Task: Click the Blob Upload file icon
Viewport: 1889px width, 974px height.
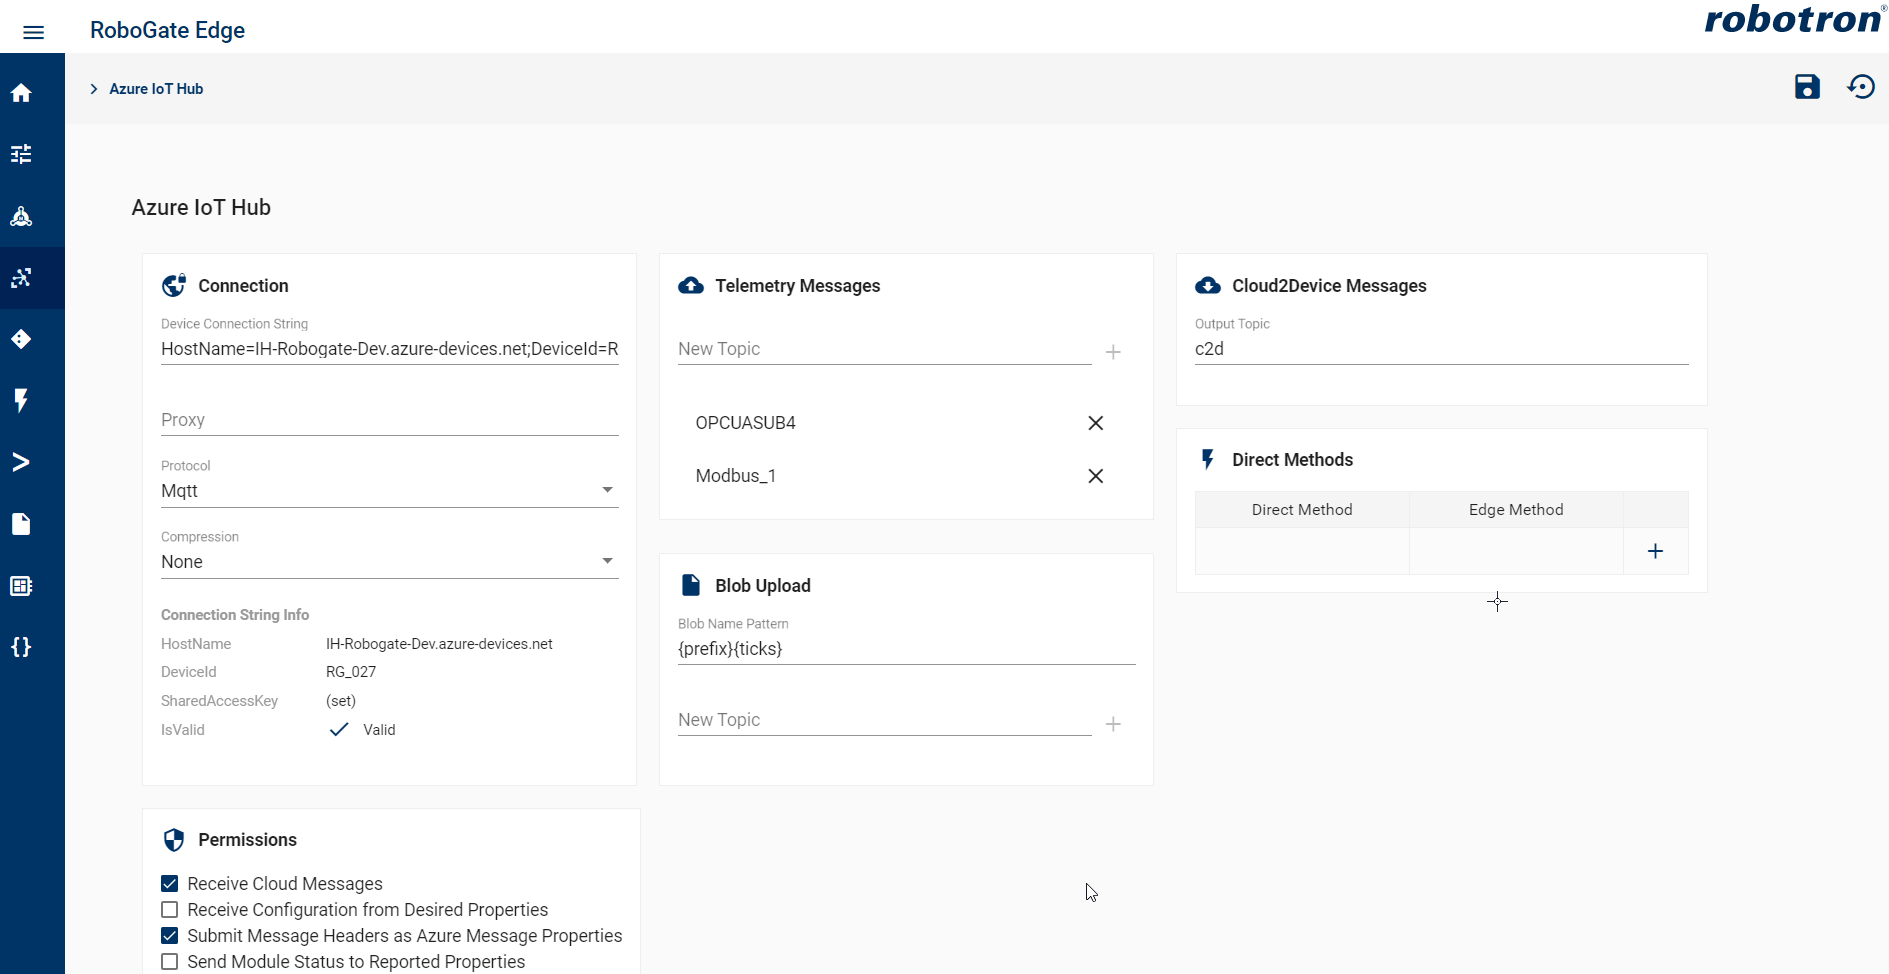Action: tap(691, 585)
